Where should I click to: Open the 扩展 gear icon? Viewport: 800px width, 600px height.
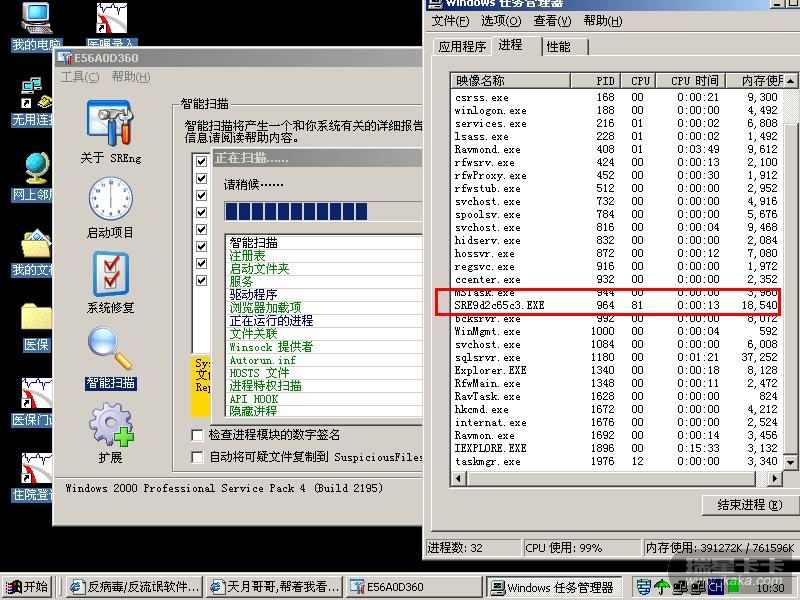pyautogui.click(x=110, y=424)
